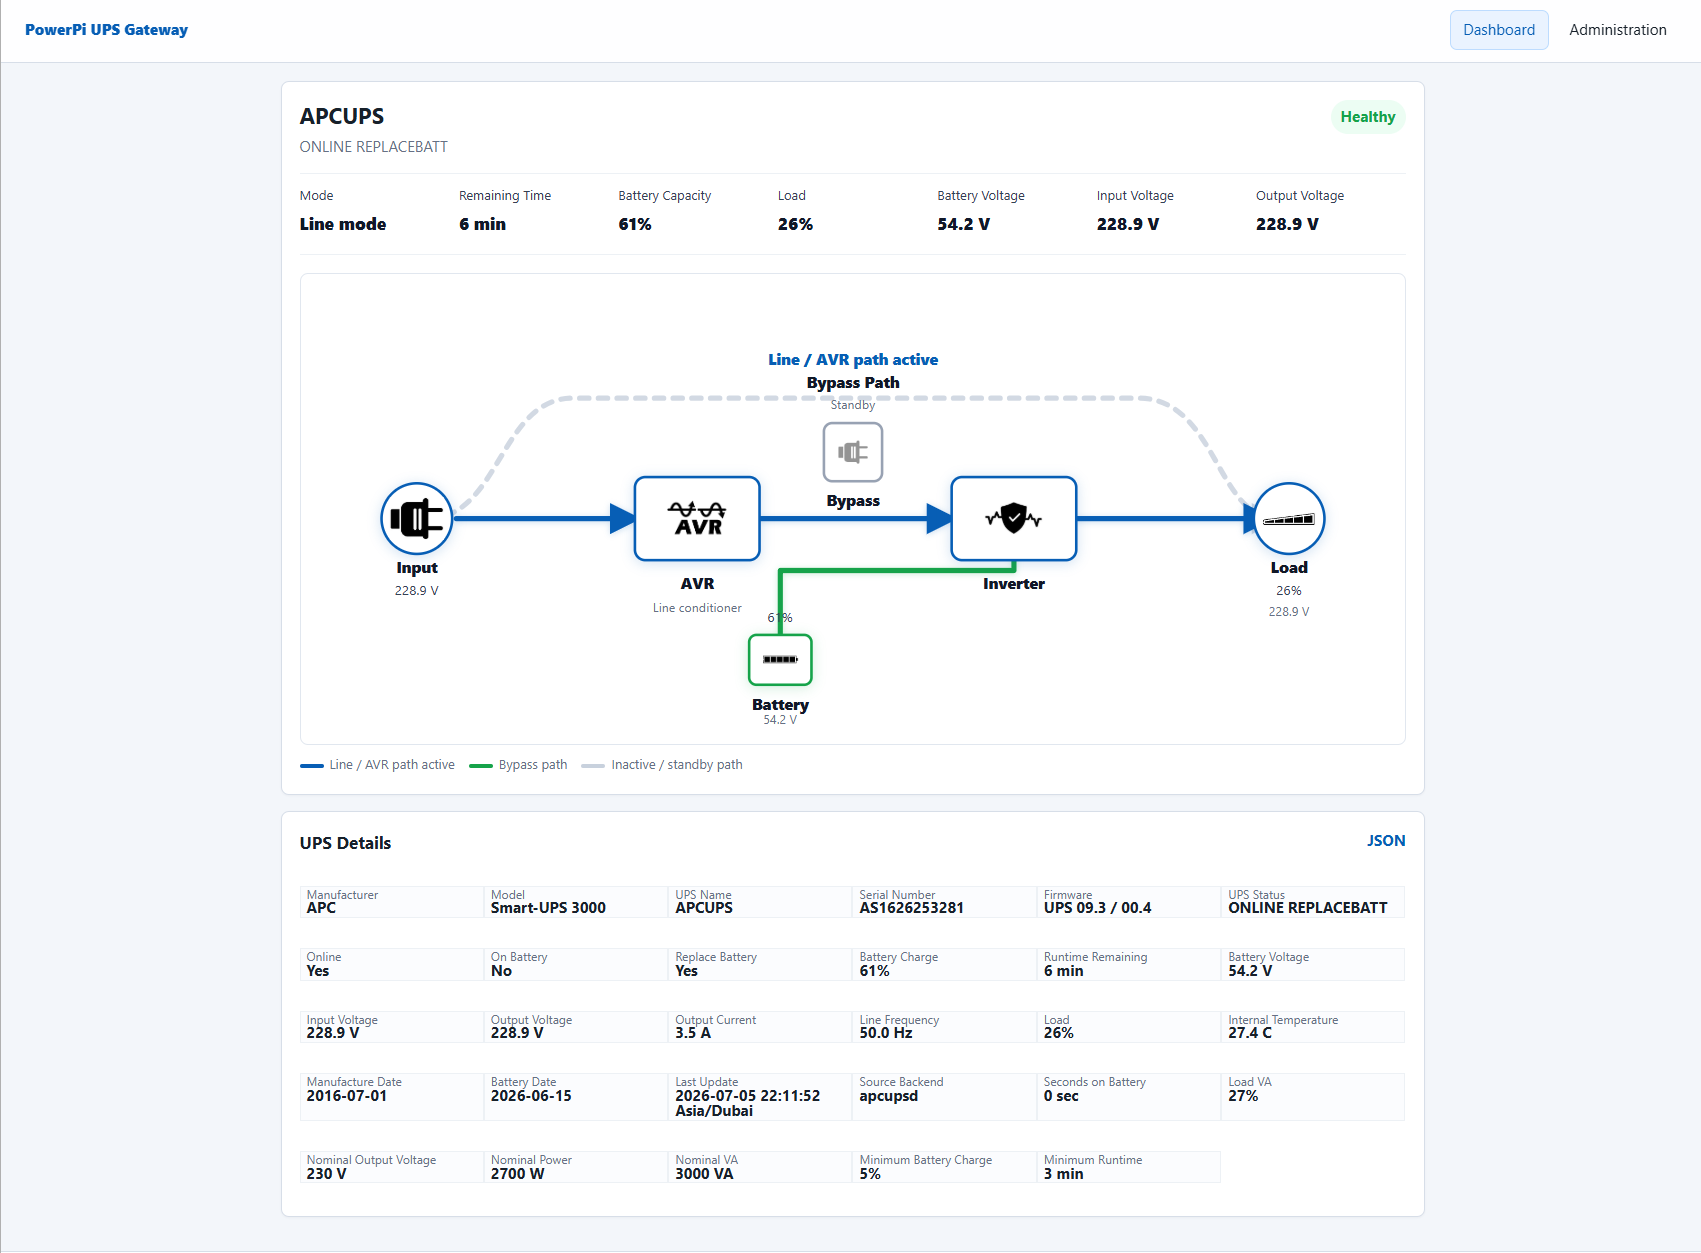This screenshot has width=1701, height=1253.
Task: Click the Nominal VA 3000 VA cell
Action: click(x=760, y=1167)
